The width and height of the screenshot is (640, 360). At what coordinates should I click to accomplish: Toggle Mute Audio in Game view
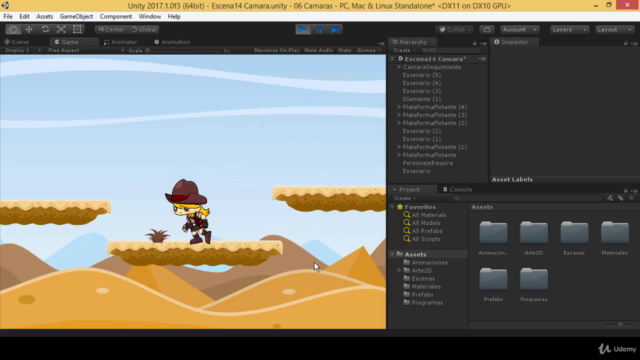[318, 50]
